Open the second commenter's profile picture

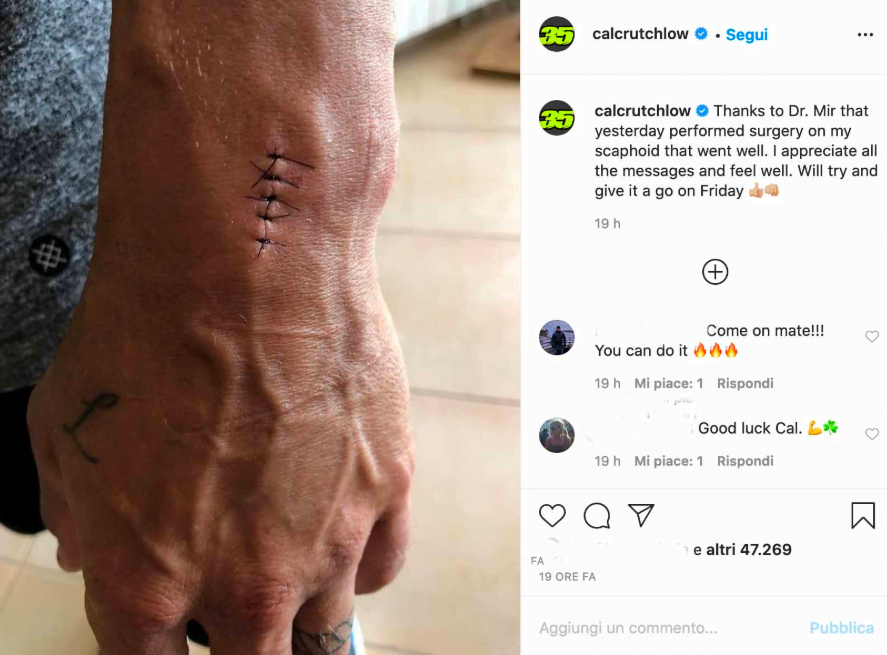[x=557, y=435]
